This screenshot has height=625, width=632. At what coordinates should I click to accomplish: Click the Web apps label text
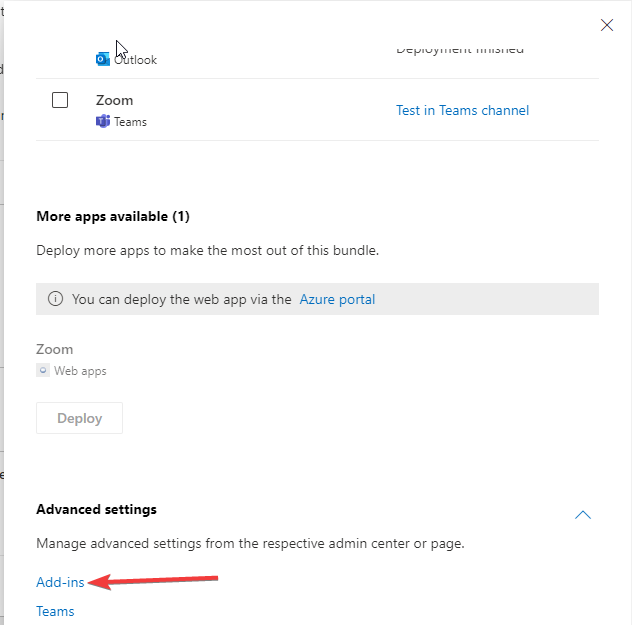coord(80,371)
